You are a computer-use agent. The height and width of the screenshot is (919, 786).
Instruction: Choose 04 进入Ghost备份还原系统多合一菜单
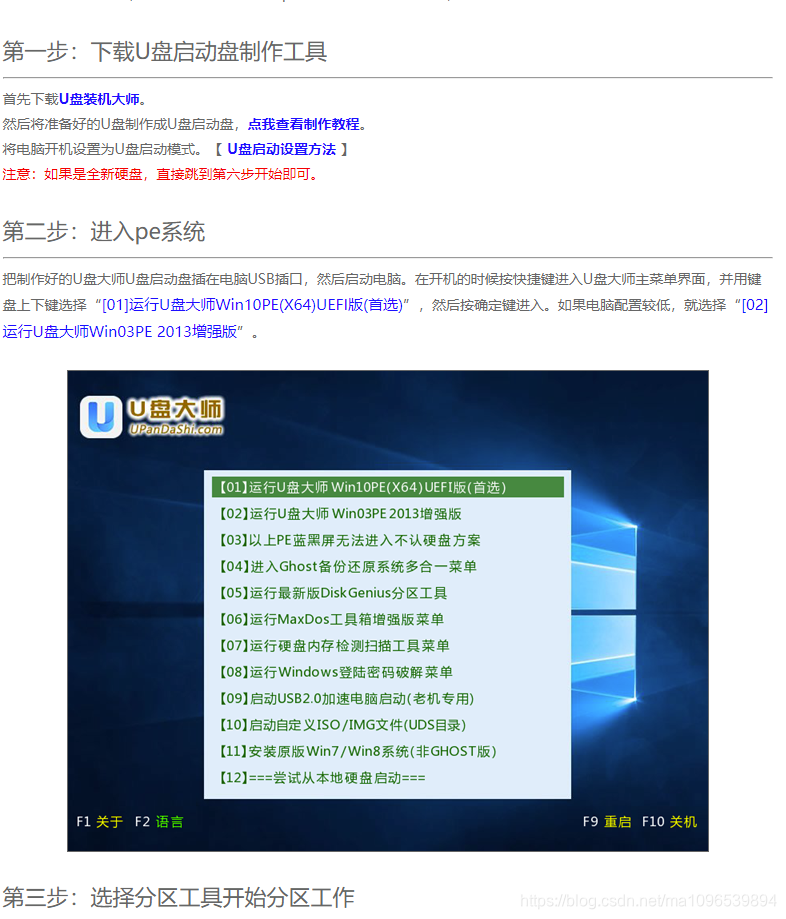point(348,567)
